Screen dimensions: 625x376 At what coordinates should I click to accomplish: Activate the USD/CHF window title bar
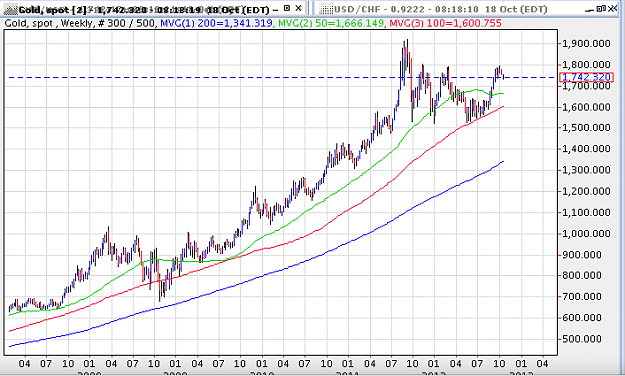[466, 9]
